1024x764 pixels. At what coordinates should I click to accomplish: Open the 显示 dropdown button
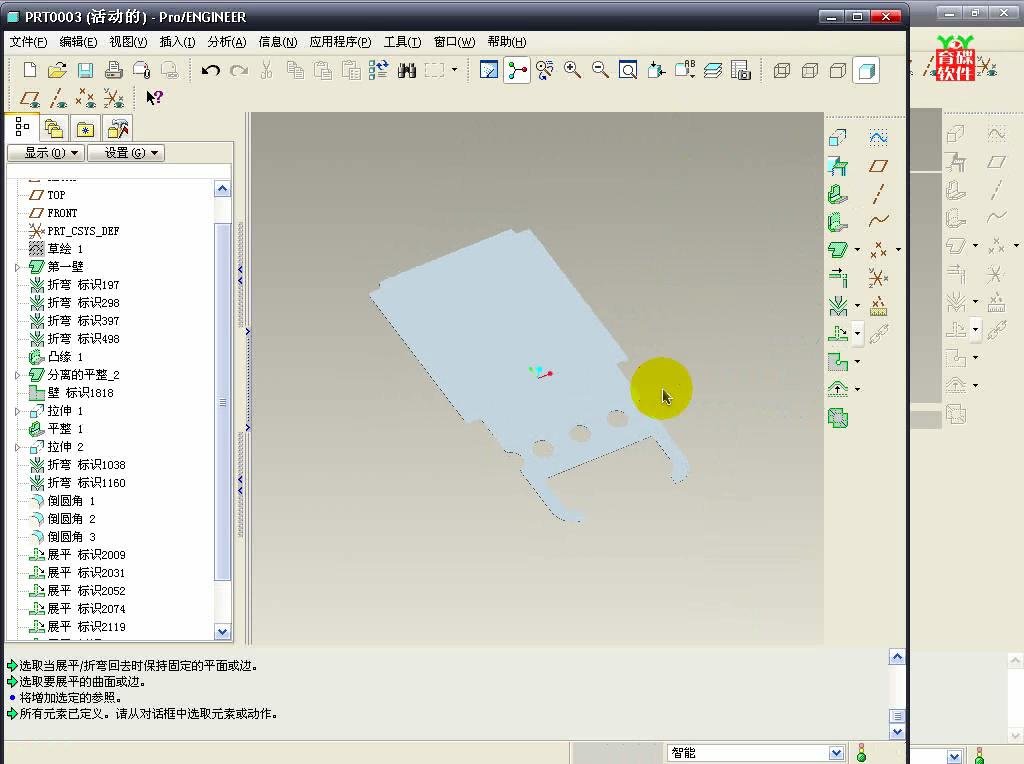click(46, 153)
